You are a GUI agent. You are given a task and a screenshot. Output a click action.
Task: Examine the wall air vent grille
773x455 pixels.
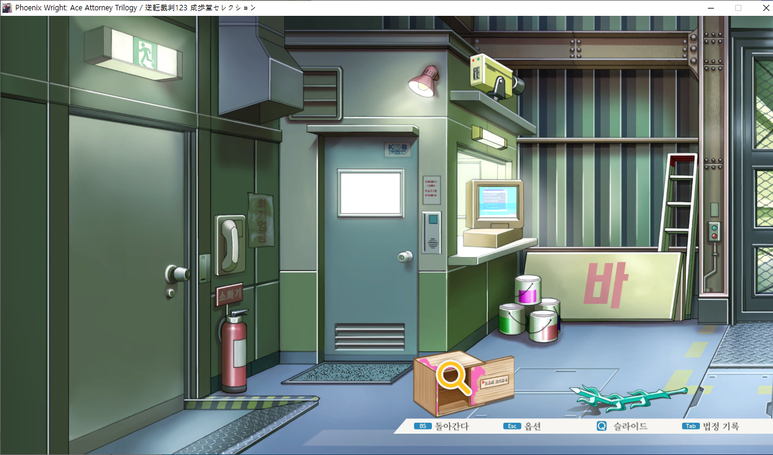[318, 94]
